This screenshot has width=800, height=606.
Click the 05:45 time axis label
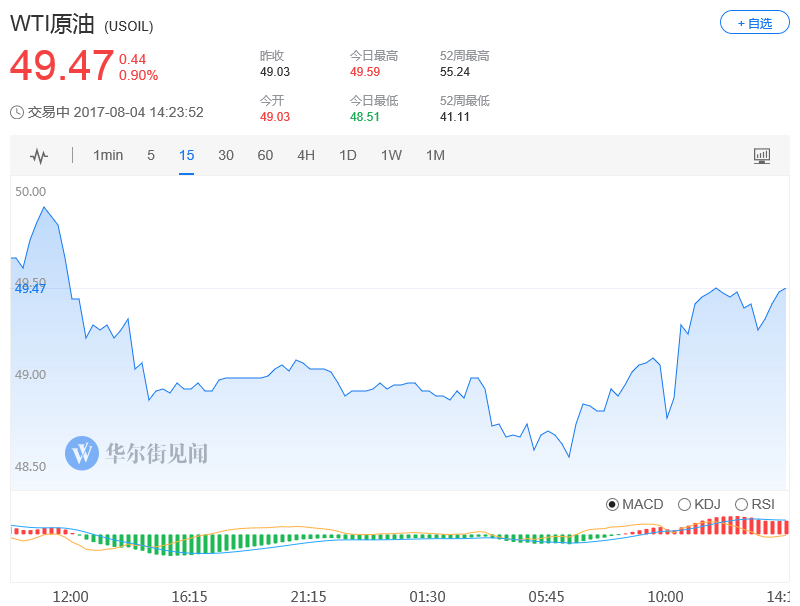(546, 597)
